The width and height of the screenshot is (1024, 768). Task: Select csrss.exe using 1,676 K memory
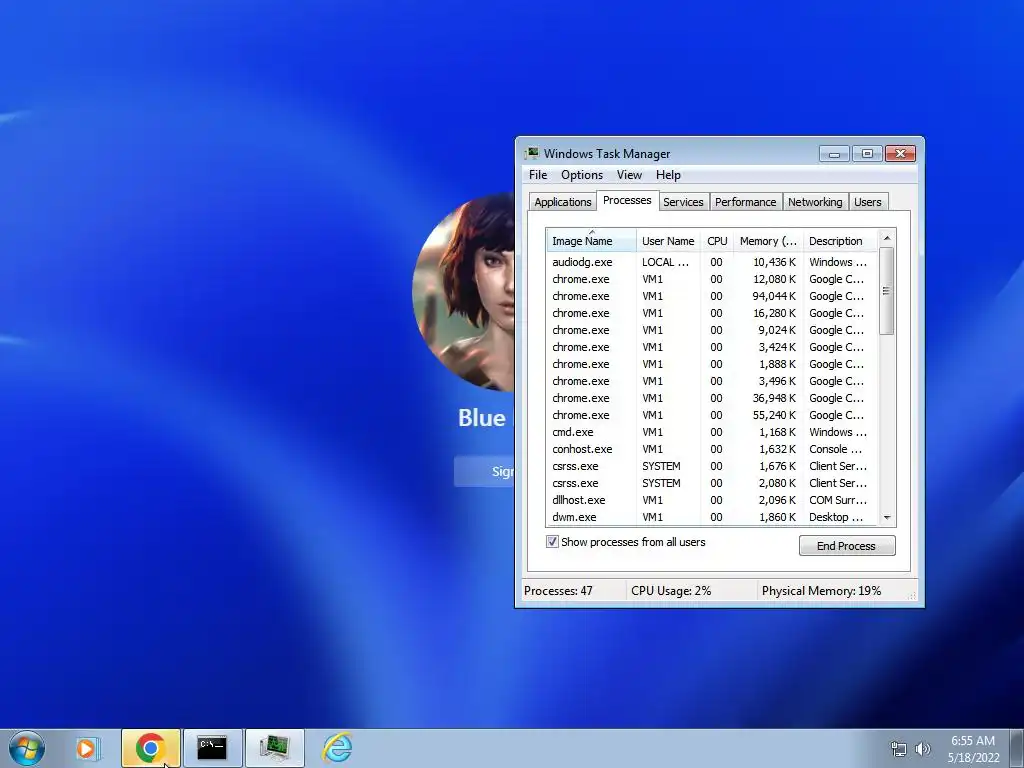[x=712, y=466]
